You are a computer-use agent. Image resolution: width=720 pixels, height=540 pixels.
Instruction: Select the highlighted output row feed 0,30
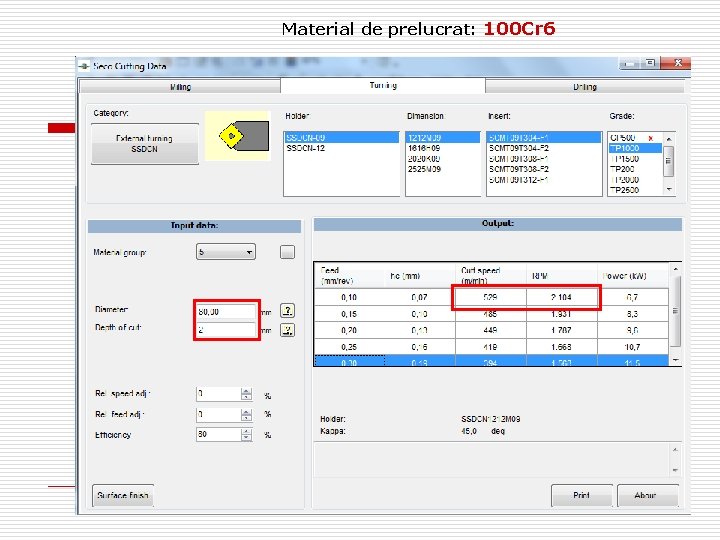point(491,361)
